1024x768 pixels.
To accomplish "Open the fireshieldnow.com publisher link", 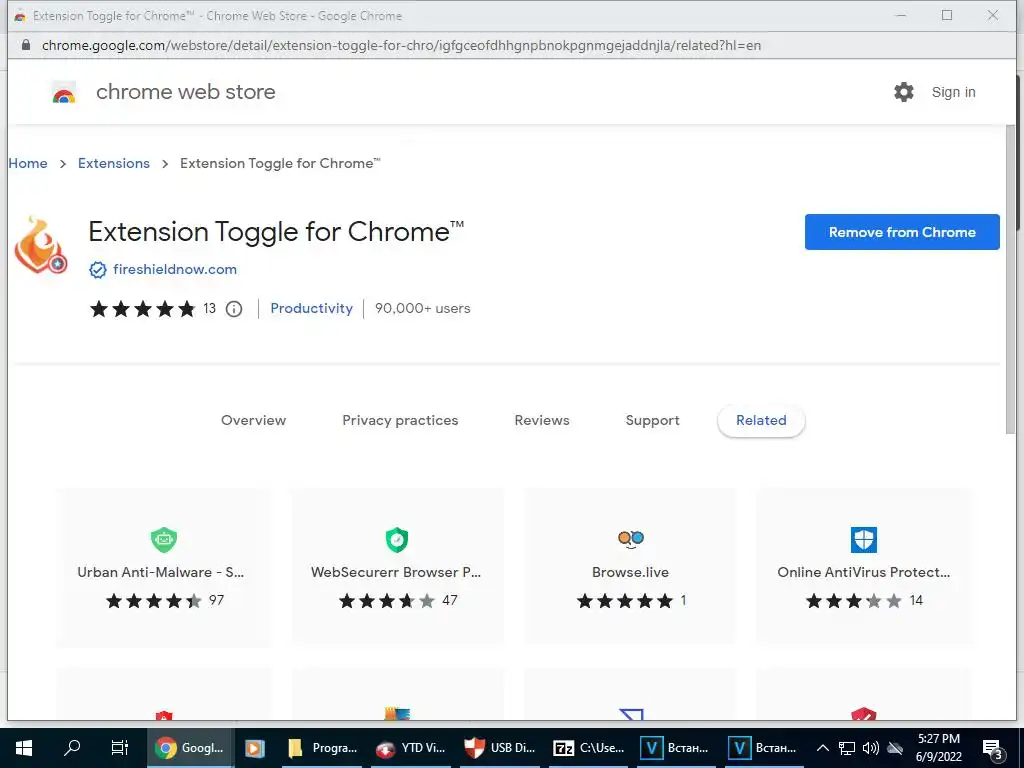I will pos(175,269).
